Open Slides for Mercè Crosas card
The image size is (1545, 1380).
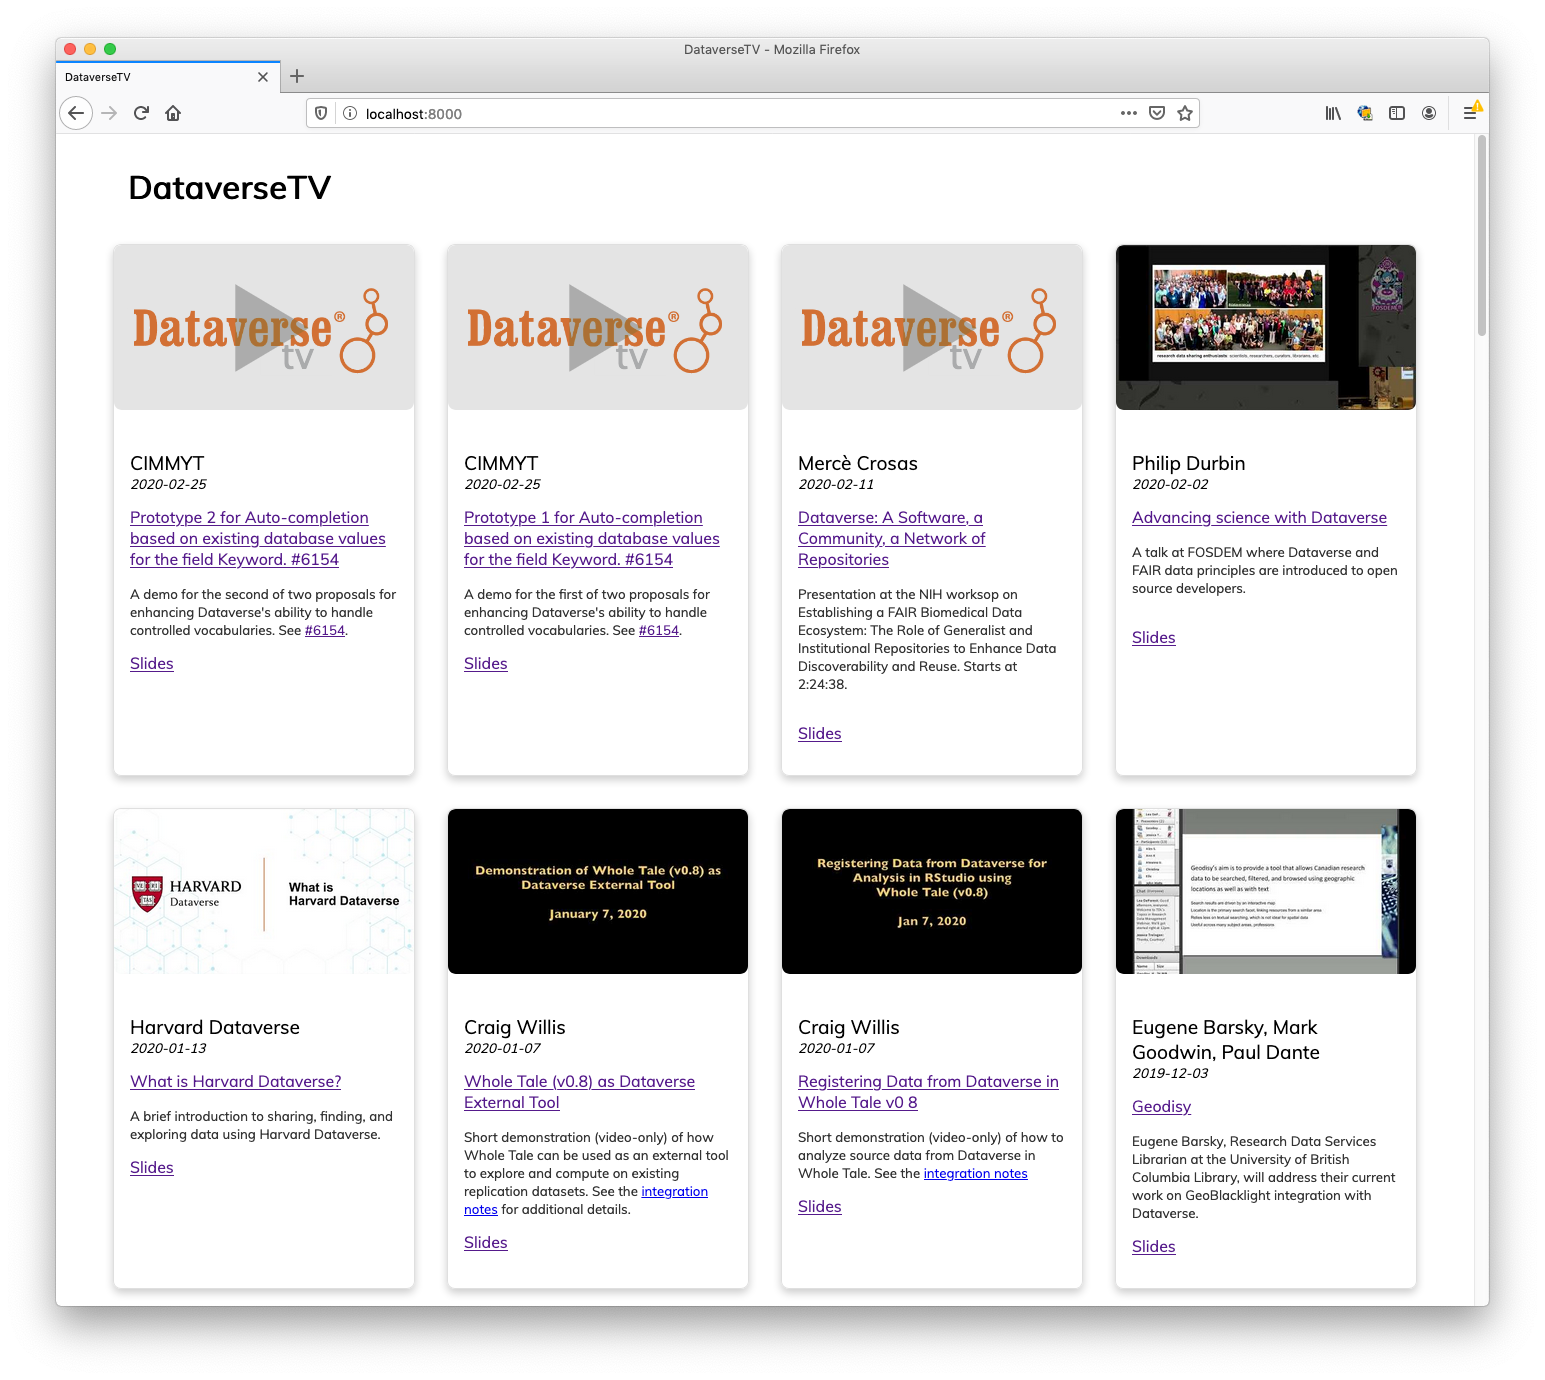[820, 733]
